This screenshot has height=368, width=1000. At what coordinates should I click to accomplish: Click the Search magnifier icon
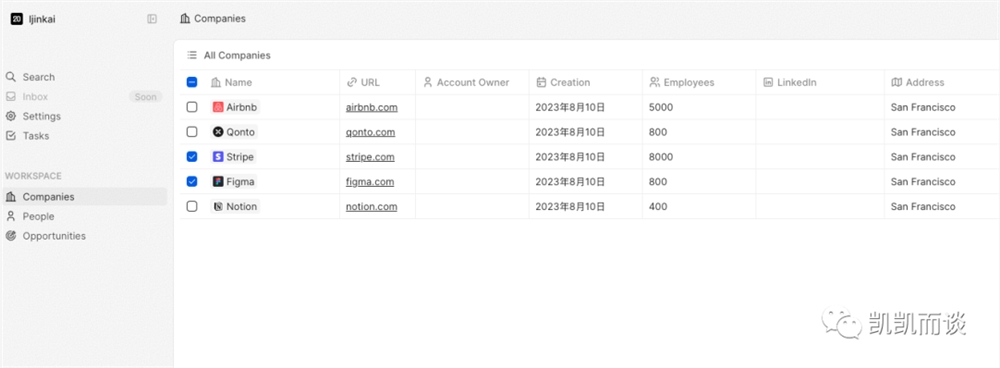[x=11, y=77]
